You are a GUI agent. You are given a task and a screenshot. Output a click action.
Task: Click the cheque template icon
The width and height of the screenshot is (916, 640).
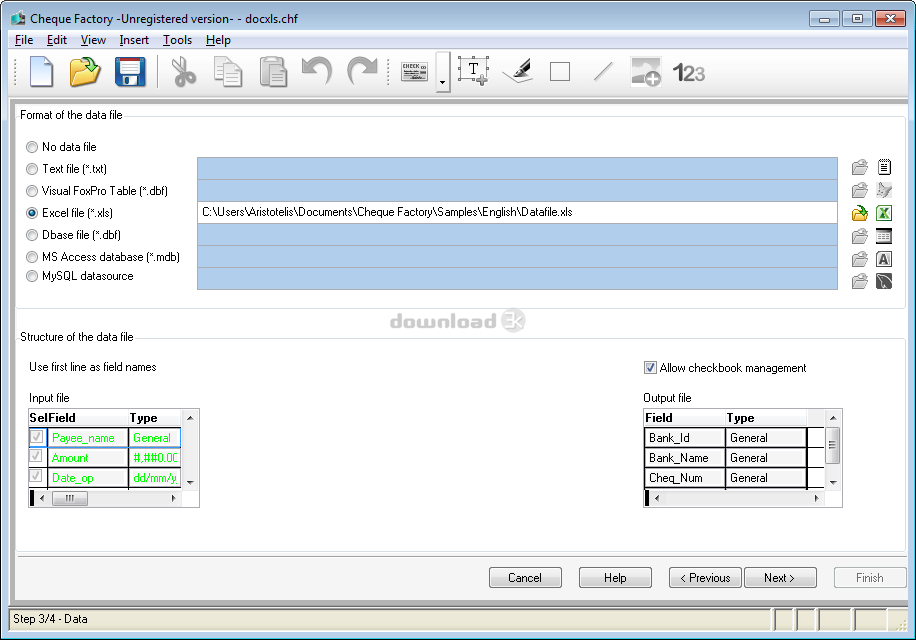pos(414,72)
